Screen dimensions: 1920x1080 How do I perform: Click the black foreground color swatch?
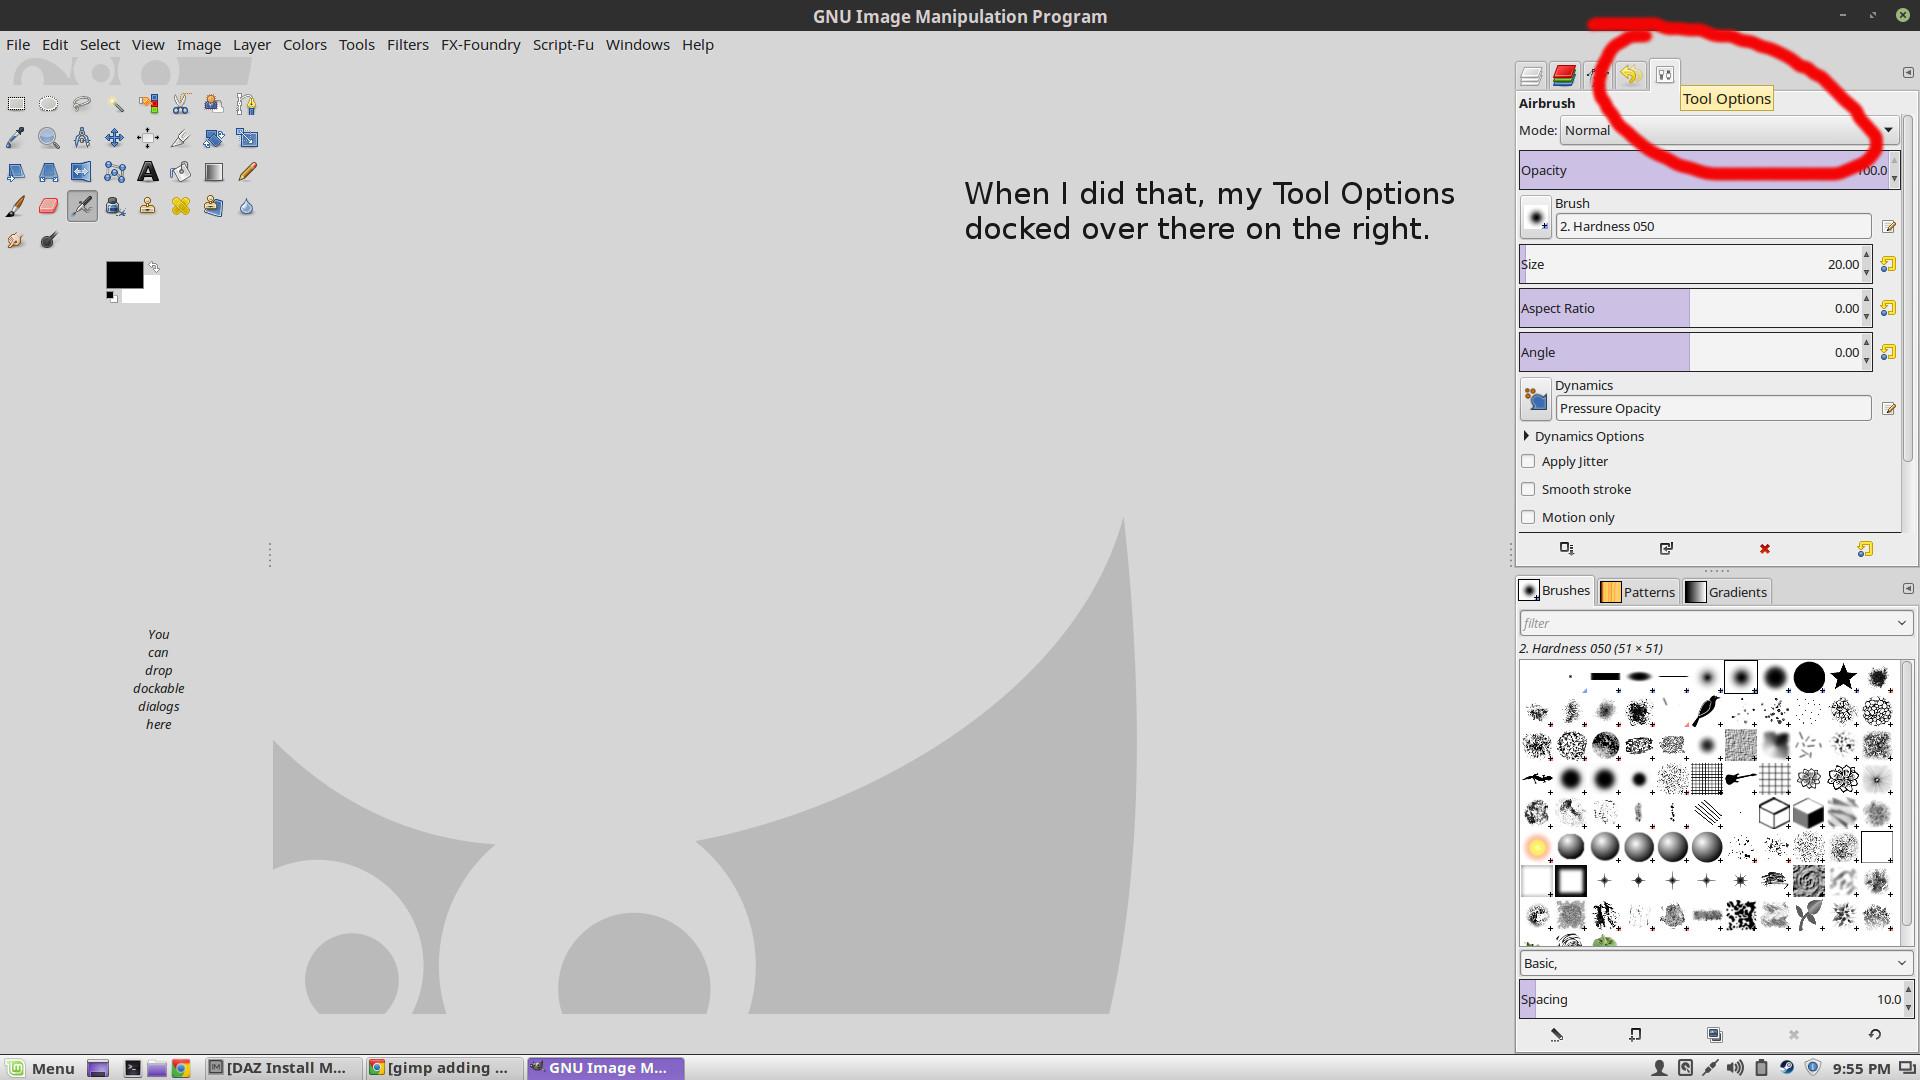click(x=123, y=275)
